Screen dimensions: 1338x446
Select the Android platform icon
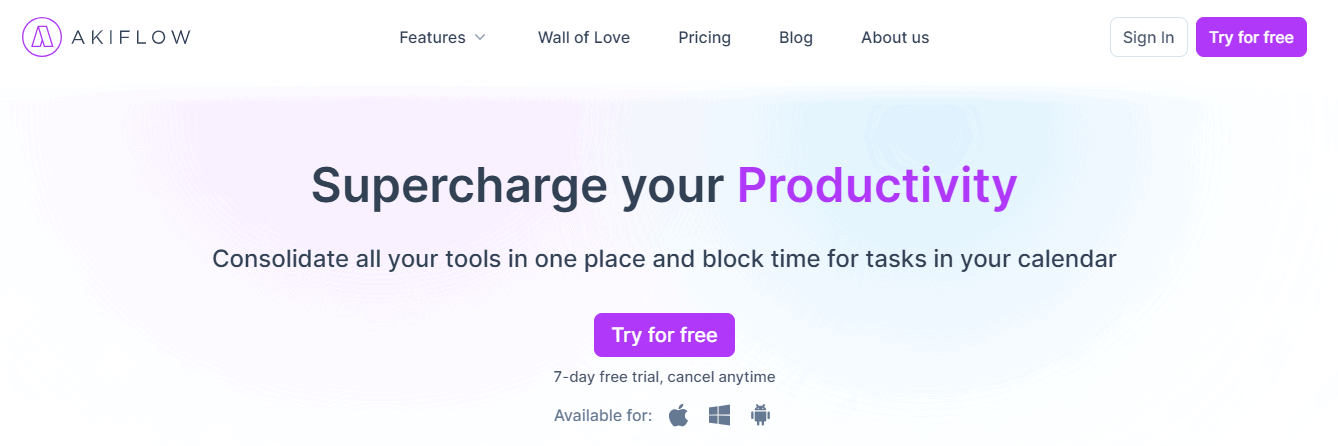(760, 415)
